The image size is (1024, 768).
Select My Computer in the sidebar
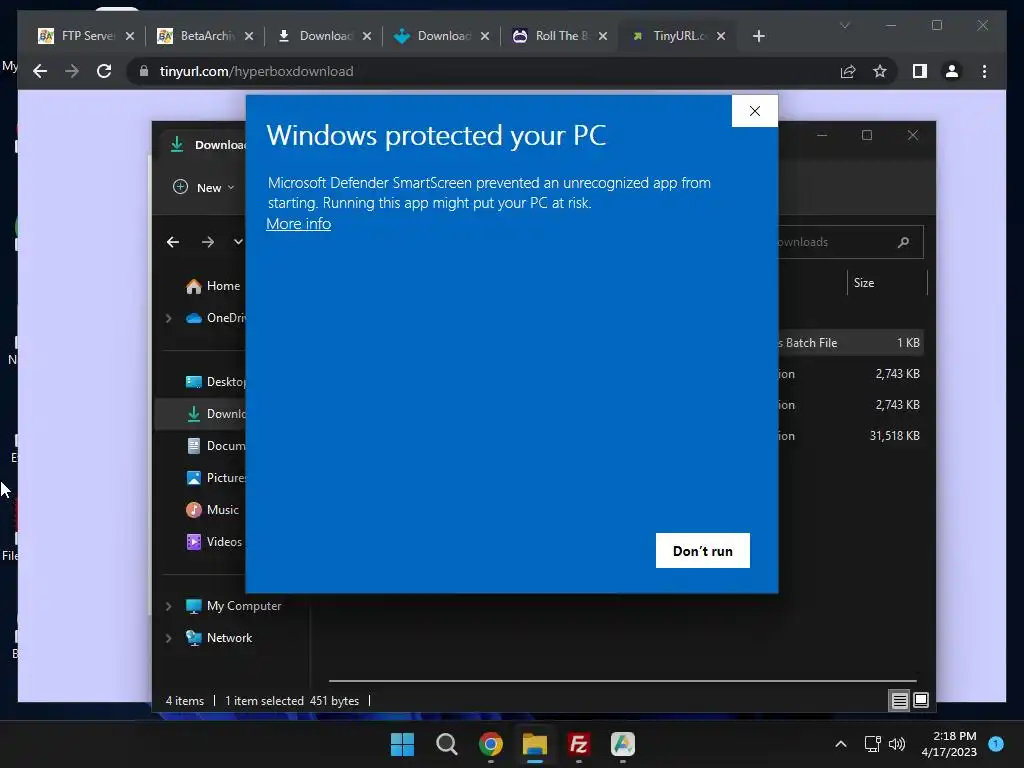tap(233, 605)
